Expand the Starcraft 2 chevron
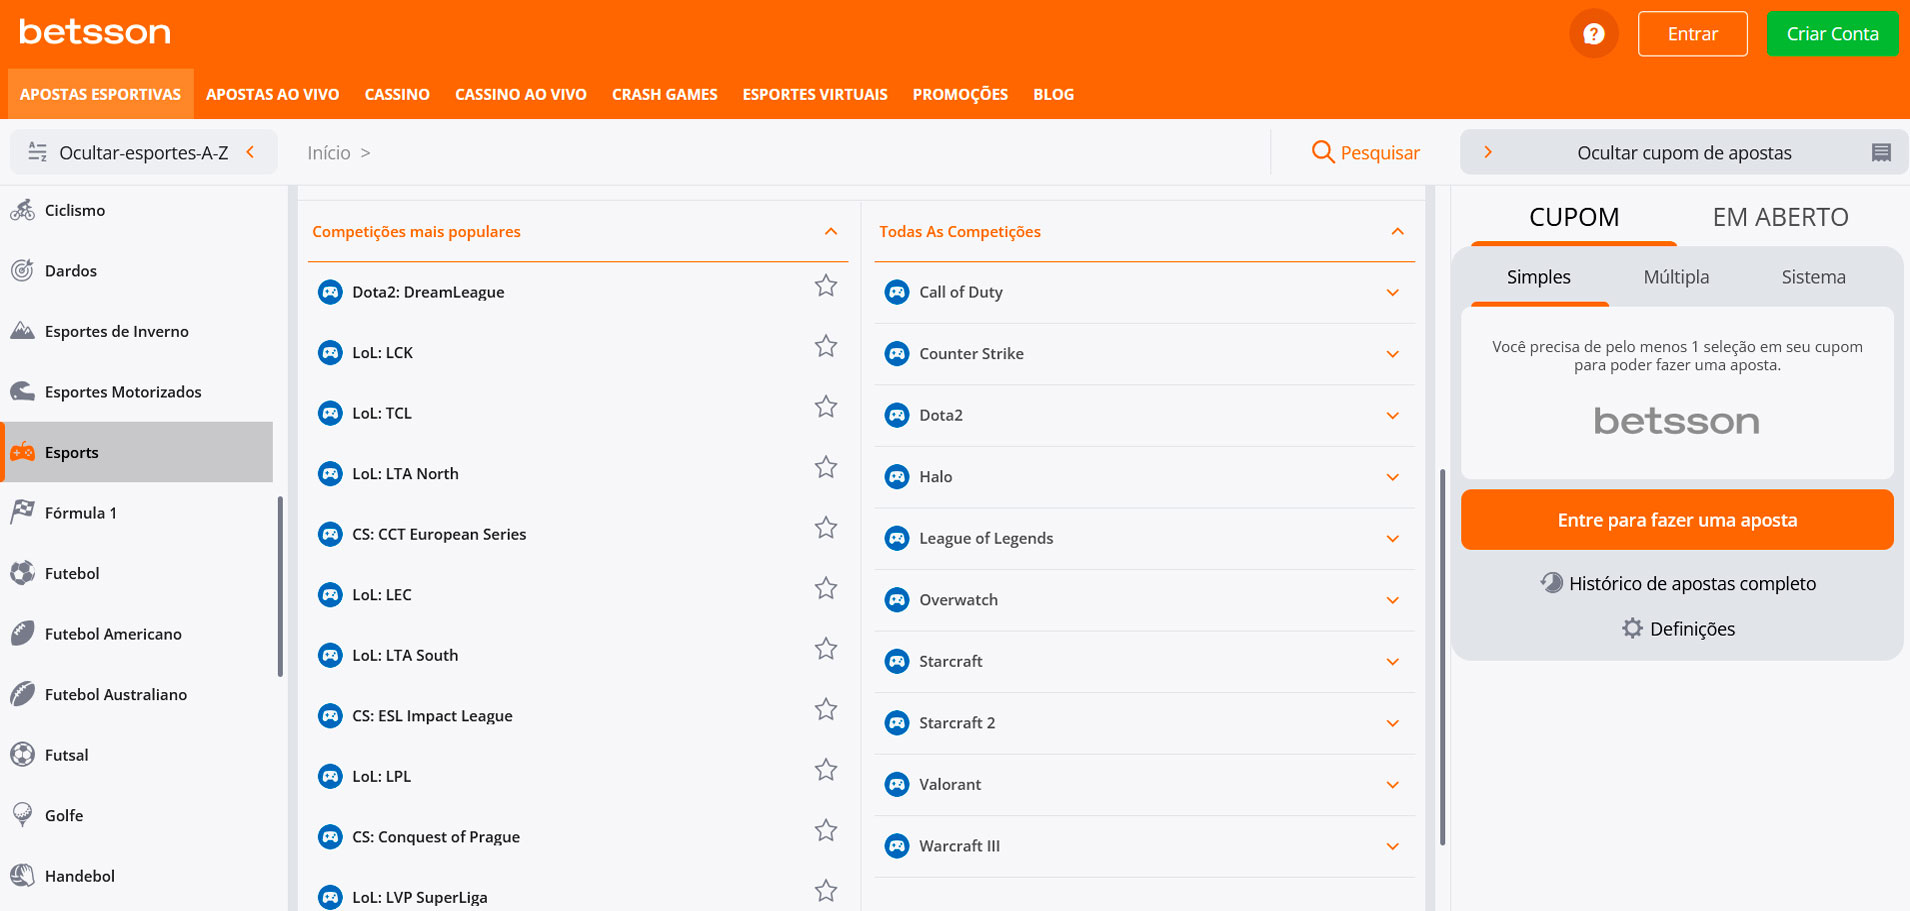This screenshot has width=1910, height=911. [x=1393, y=723]
